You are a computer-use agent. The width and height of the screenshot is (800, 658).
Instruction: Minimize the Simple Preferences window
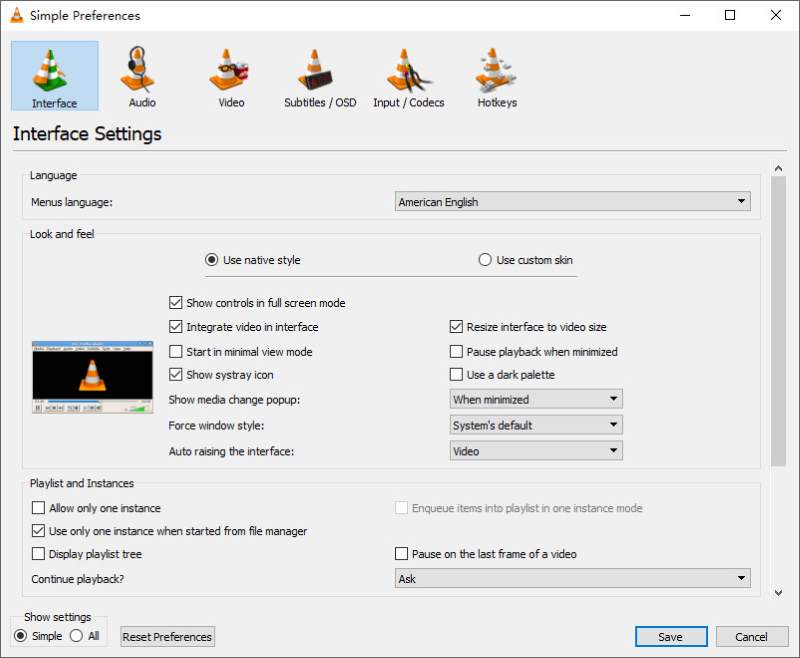point(685,15)
